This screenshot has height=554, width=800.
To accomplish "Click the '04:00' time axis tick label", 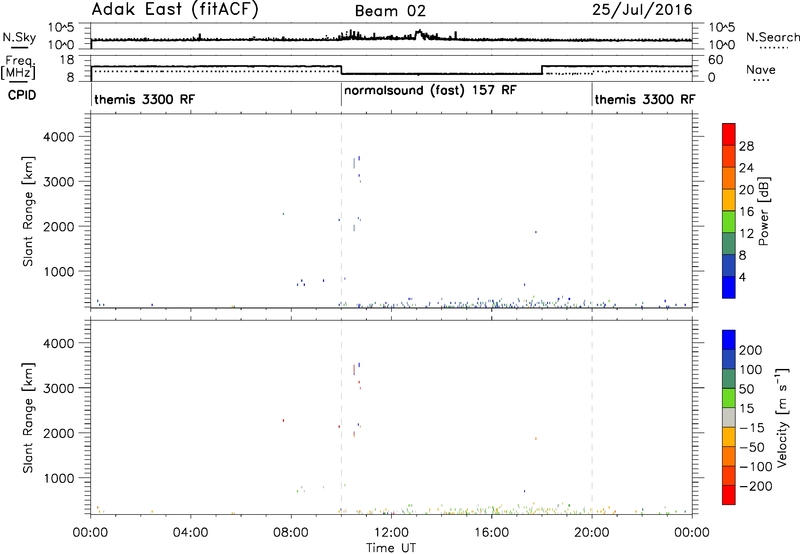I will (190, 533).
